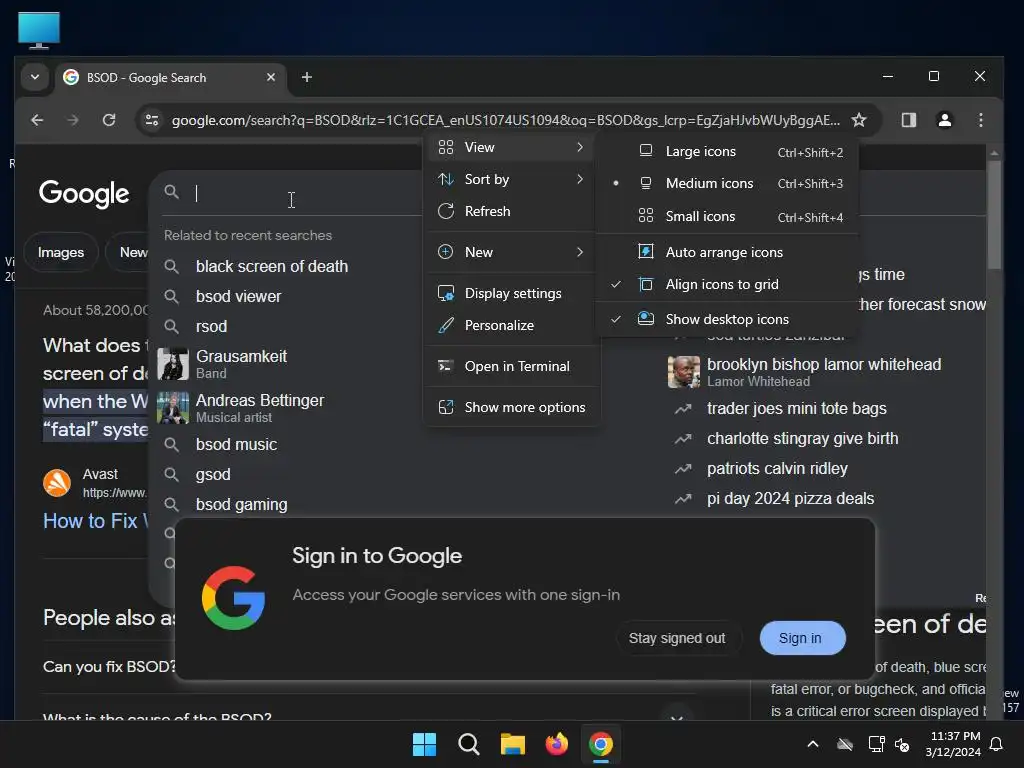Select Grausamkeit Band suggestion

242,364
